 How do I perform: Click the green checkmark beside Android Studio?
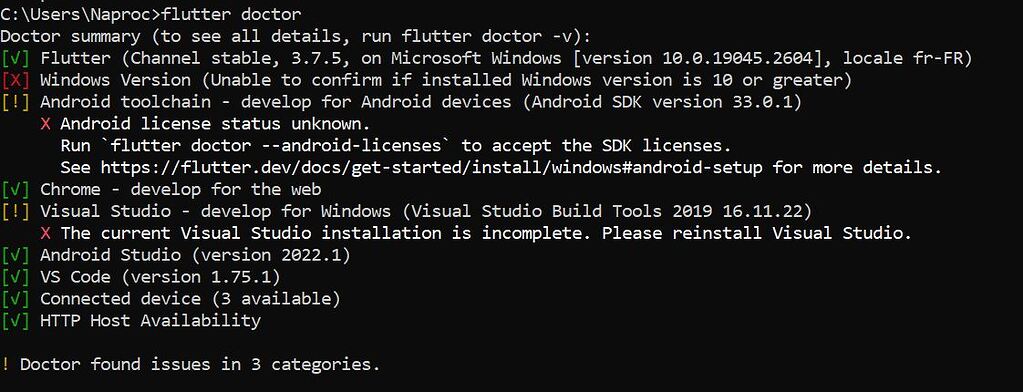point(15,255)
